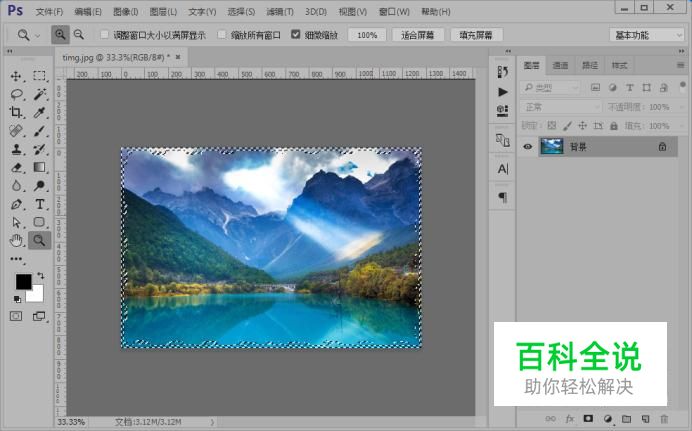
Task: Click the Add layer style fx icon
Action: pos(570,419)
